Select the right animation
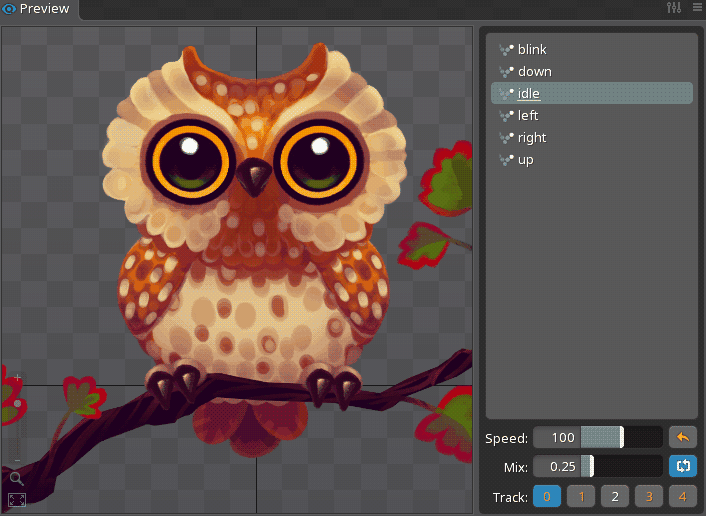The width and height of the screenshot is (706, 516). pos(532,137)
